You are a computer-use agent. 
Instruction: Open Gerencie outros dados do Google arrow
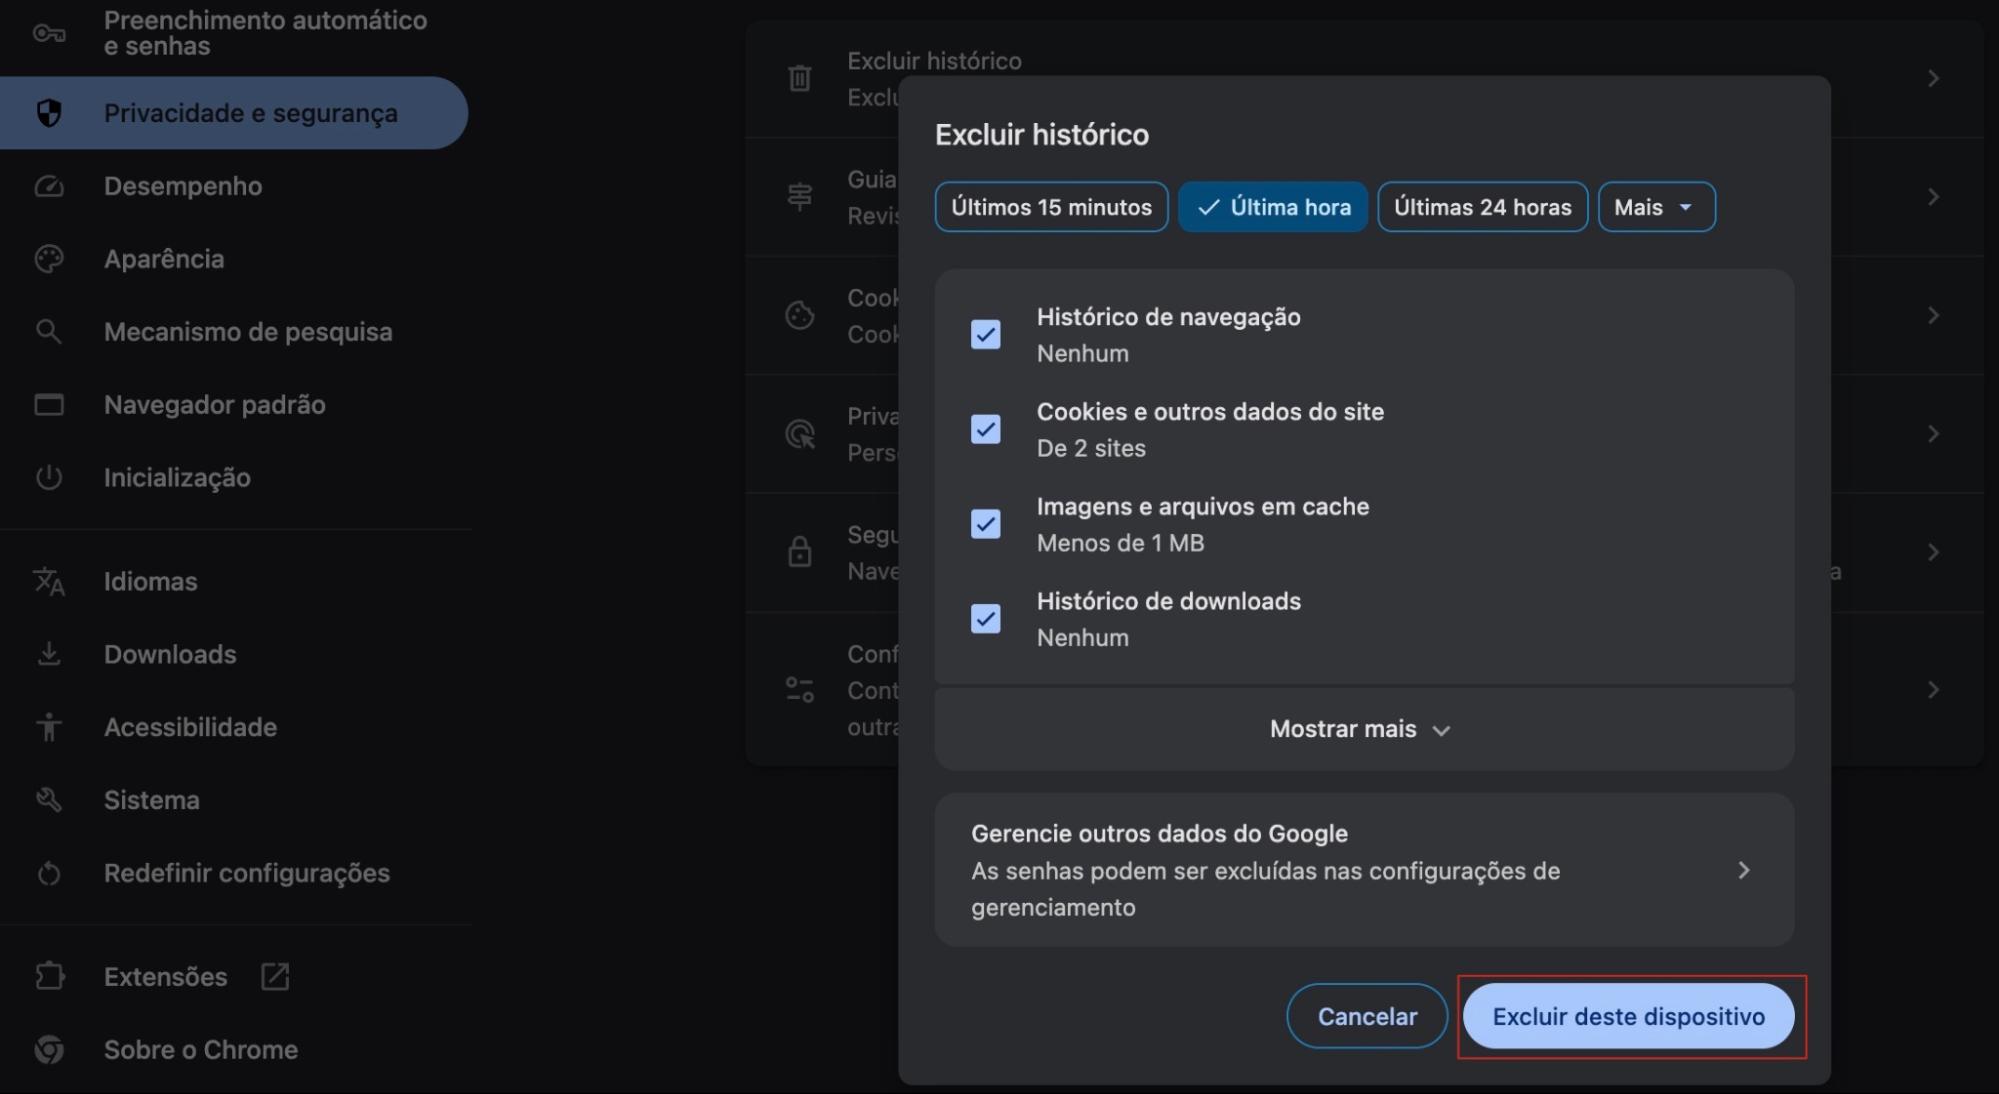(1744, 870)
